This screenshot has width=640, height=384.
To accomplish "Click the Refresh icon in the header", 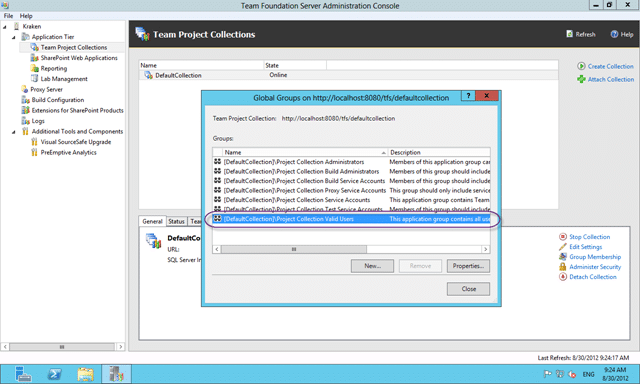I will tap(570, 34).
